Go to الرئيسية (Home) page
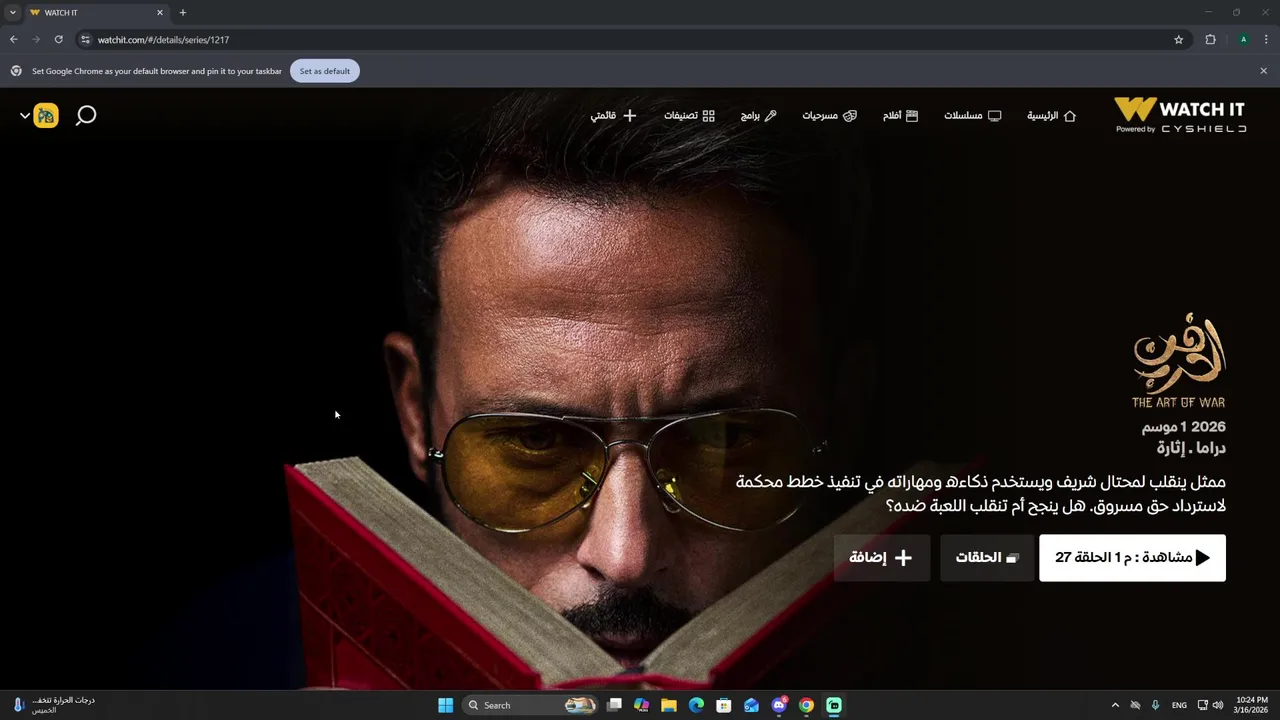 tap(1051, 116)
